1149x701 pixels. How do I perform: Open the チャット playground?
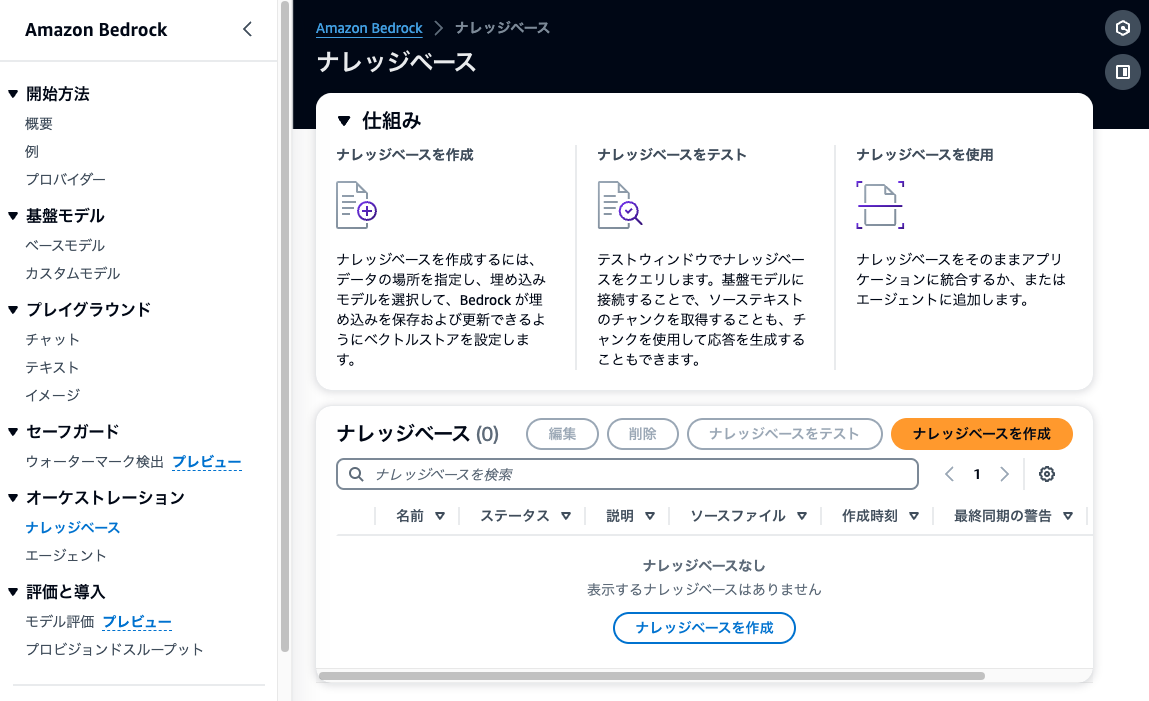[x=52, y=339]
